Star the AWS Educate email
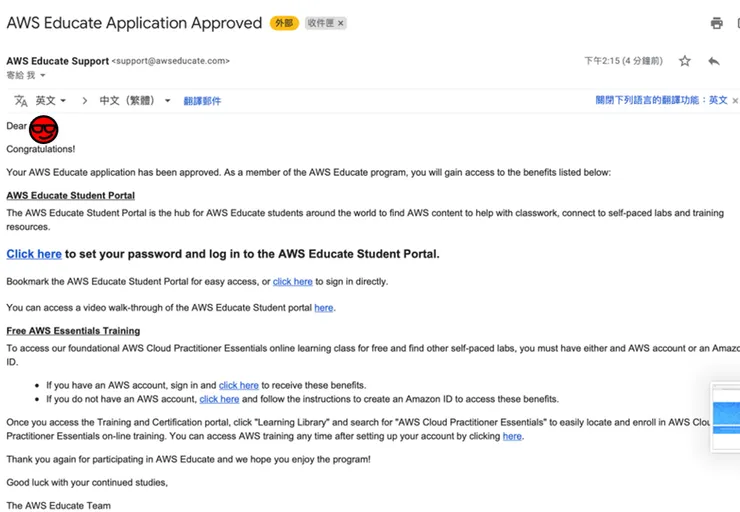This screenshot has height=512, width=740. pyautogui.click(x=685, y=61)
